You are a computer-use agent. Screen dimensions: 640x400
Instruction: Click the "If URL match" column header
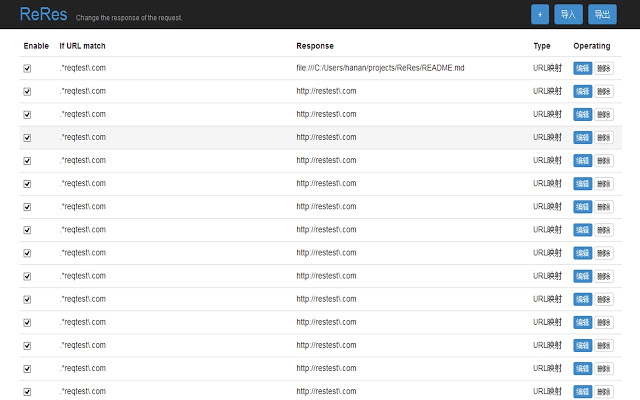pyautogui.click(x=82, y=46)
